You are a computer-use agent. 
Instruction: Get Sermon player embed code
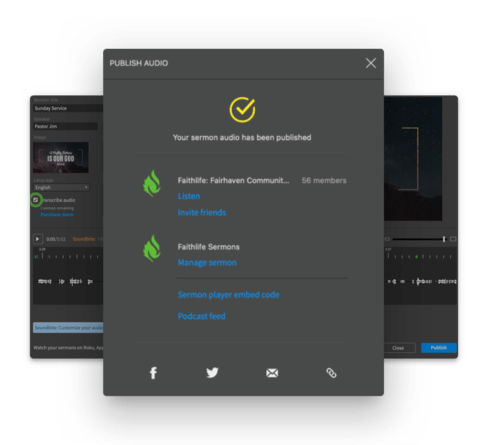coord(228,295)
